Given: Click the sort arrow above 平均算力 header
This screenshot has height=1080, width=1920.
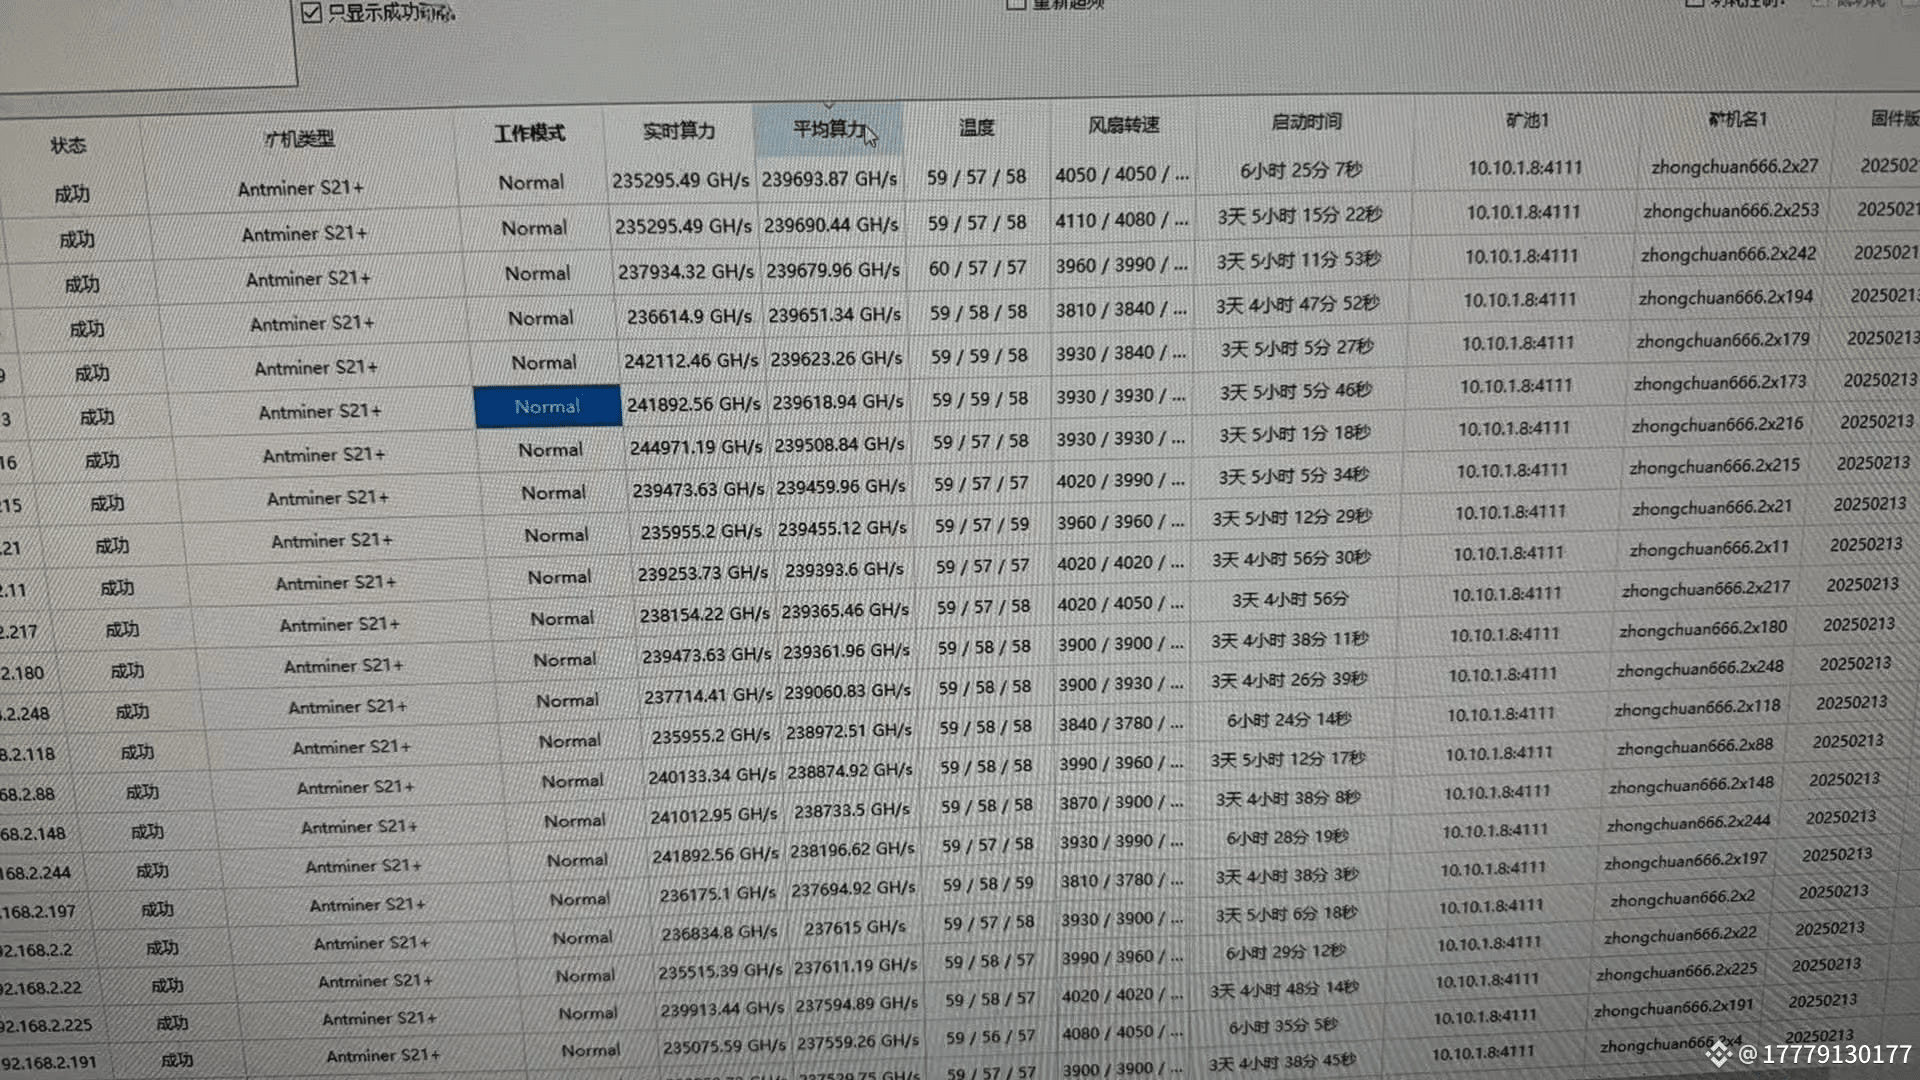Looking at the screenshot, I should pyautogui.click(x=828, y=106).
